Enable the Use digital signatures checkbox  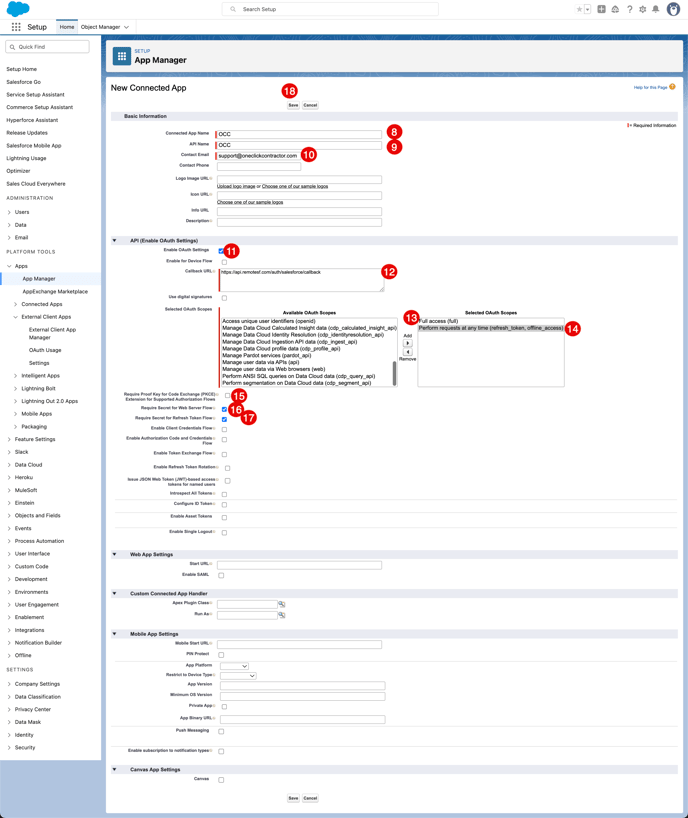point(224,298)
